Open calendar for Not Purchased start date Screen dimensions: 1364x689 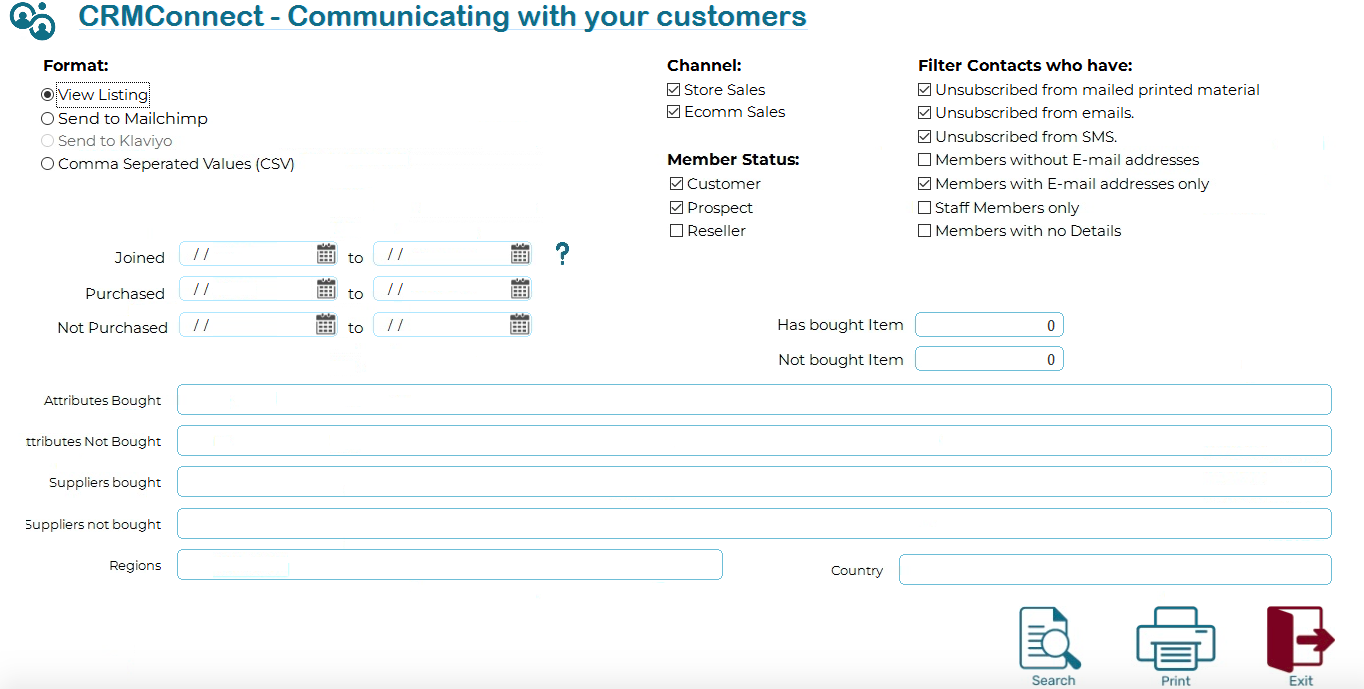point(325,324)
